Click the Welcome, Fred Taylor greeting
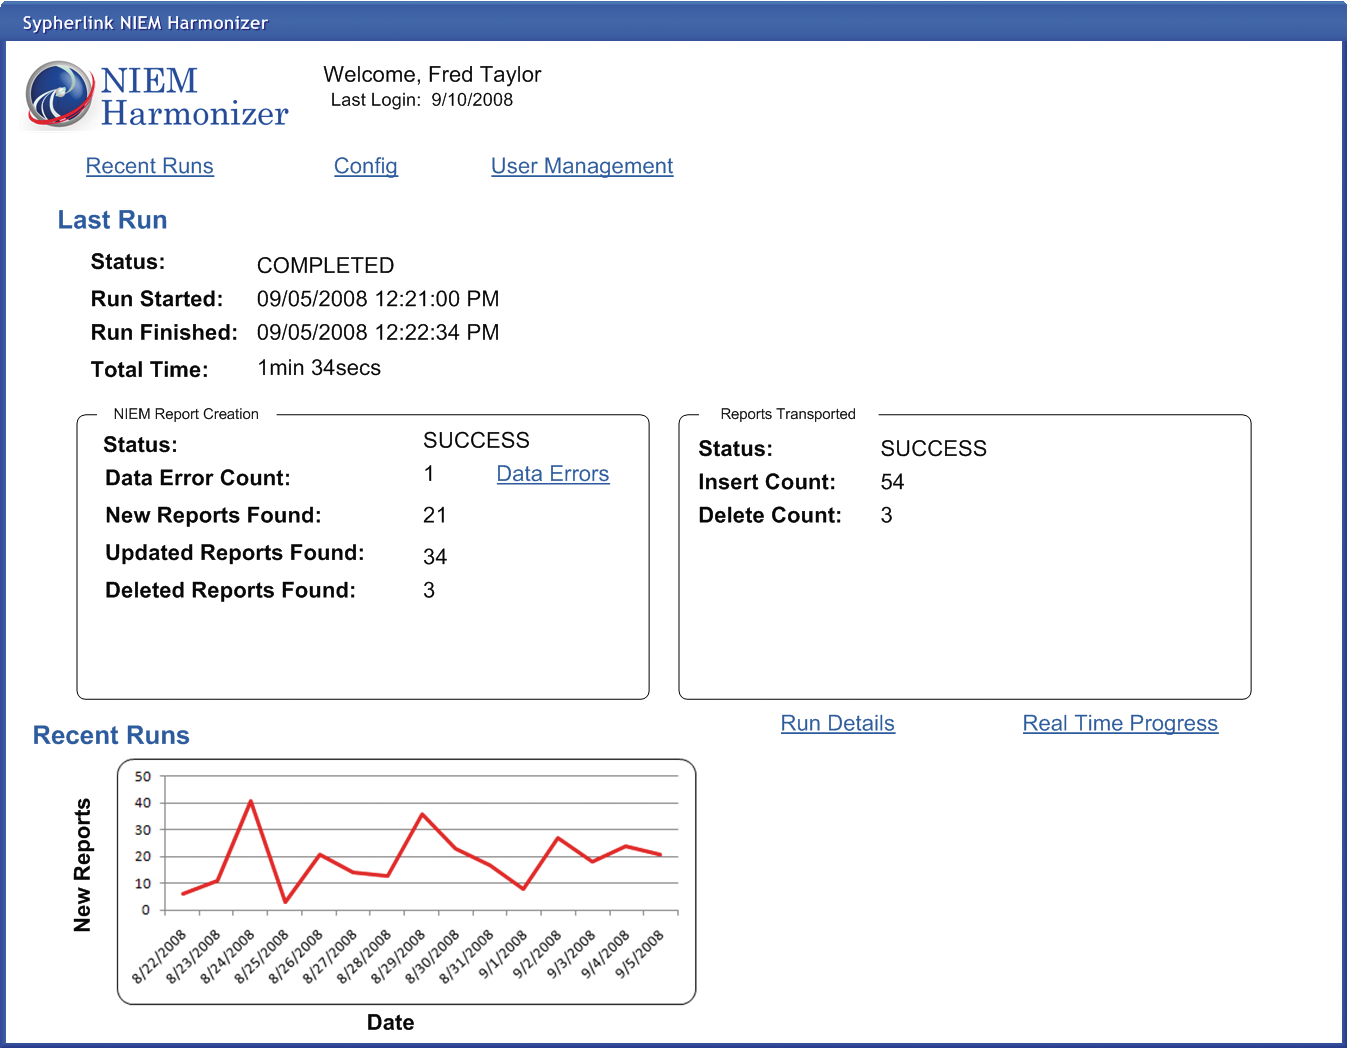This screenshot has width=1348, height=1049. [x=432, y=75]
